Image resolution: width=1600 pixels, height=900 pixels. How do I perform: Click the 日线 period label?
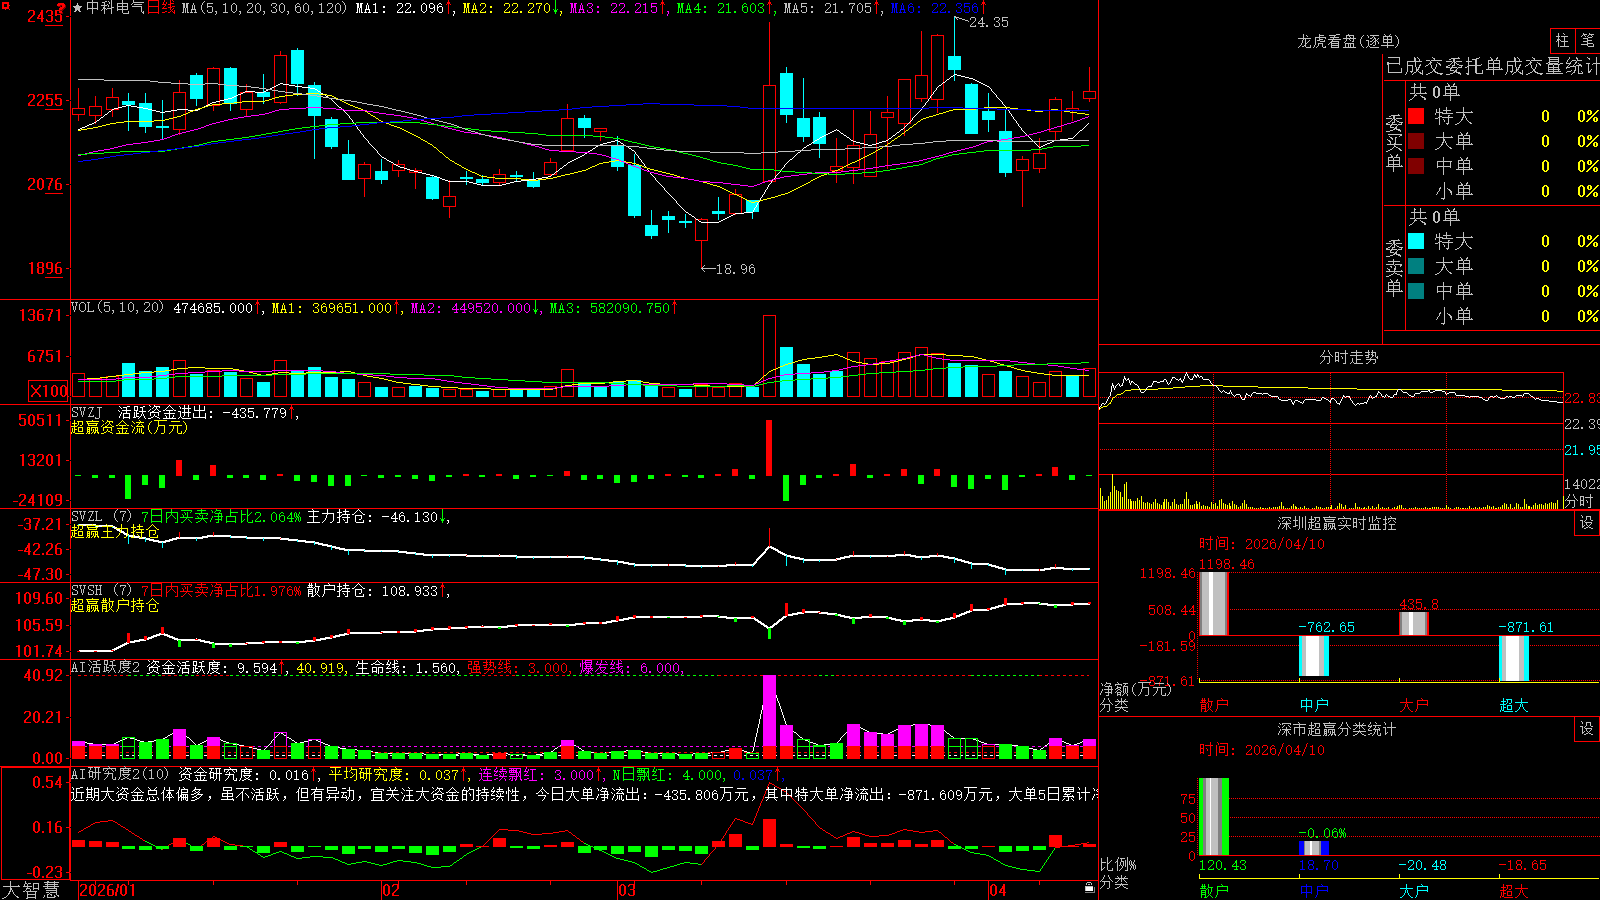point(161,8)
